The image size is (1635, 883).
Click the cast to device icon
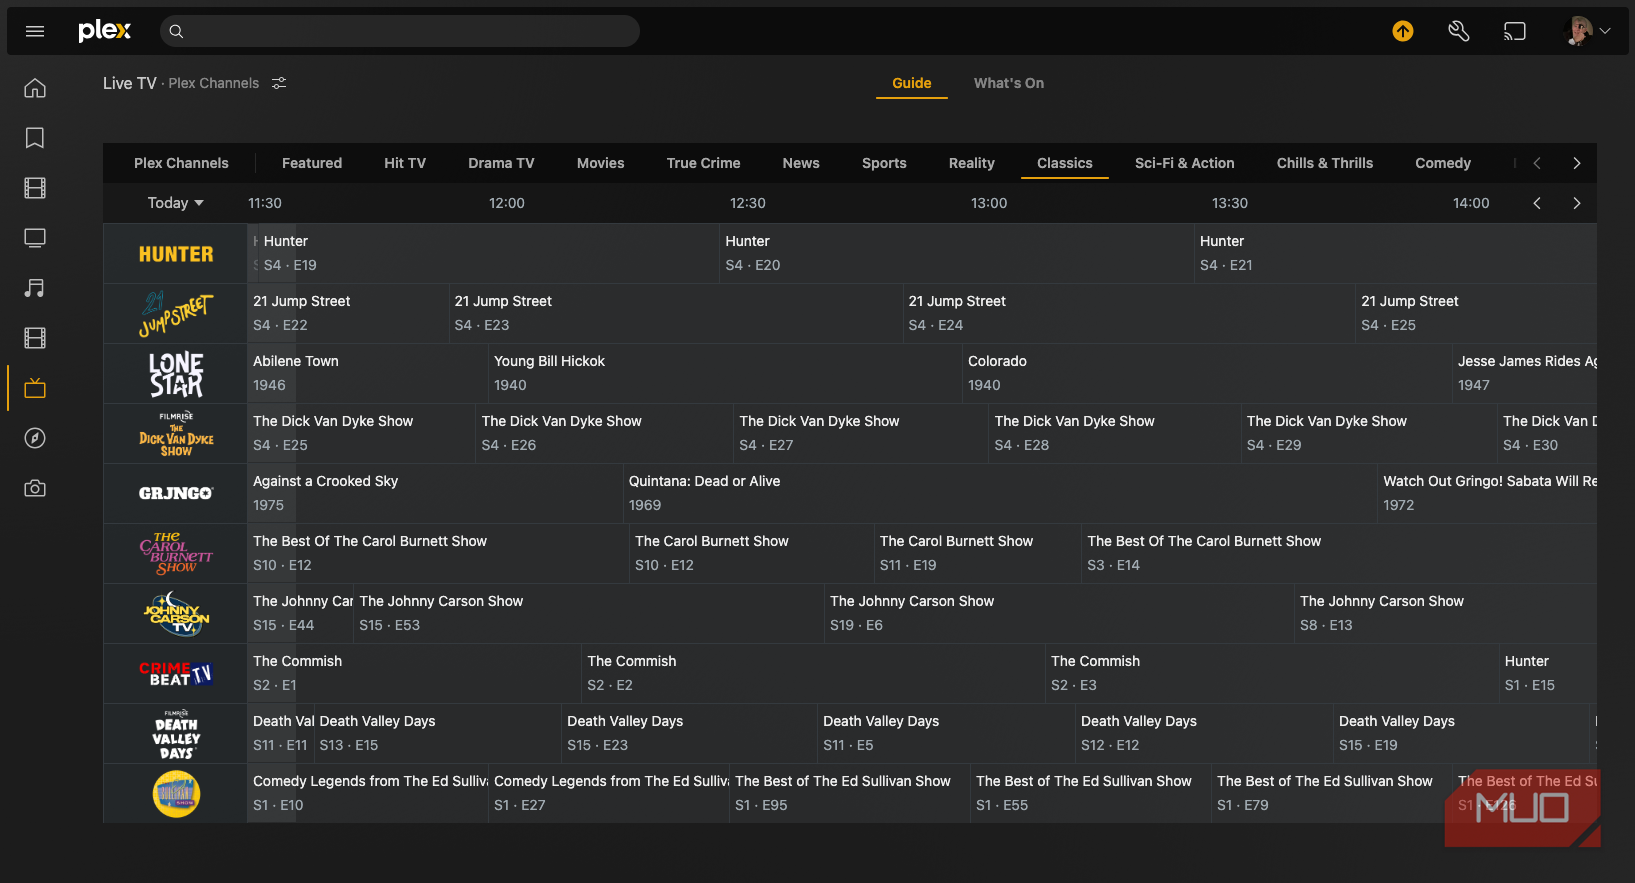pyautogui.click(x=1515, y=31)
